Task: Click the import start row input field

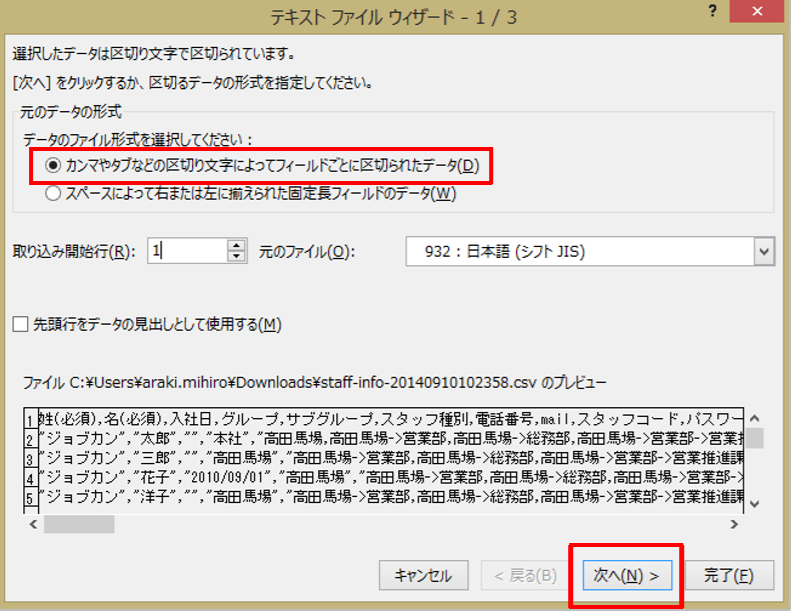Action: (186, 251)
